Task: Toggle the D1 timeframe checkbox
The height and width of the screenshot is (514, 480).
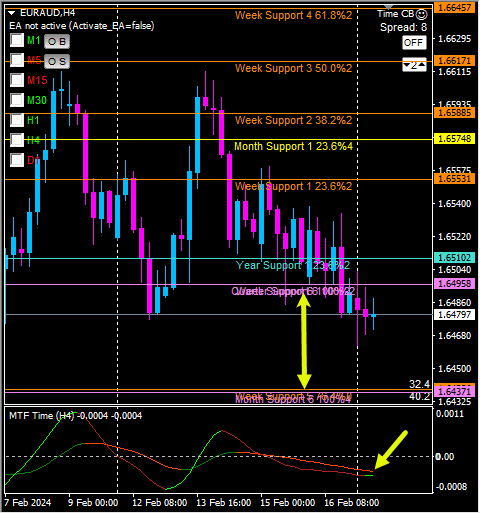Action: coord(17,160)
